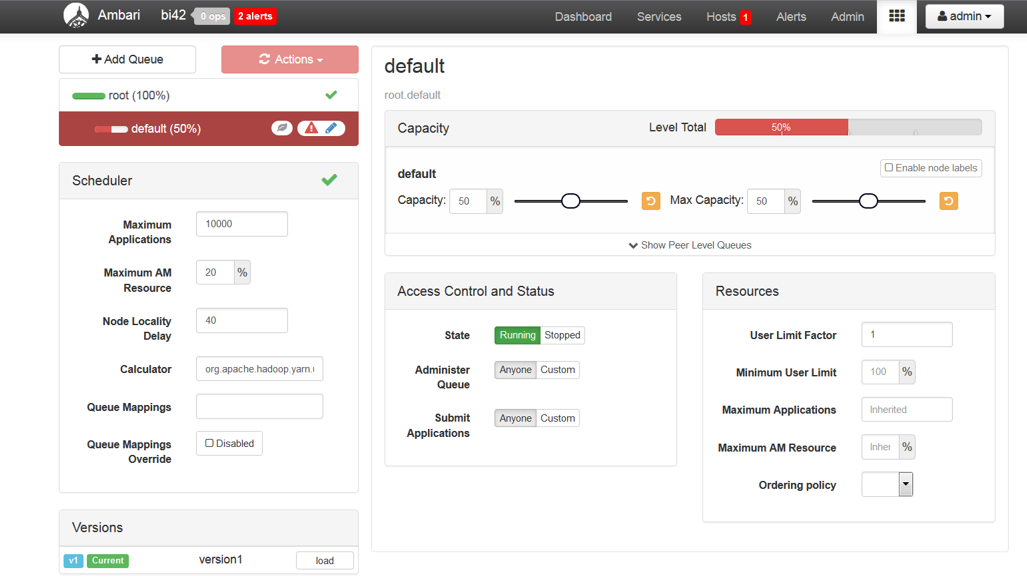Open the Hosts menu item
Screen dimensions: 1027x588
[x=727, y=16]
